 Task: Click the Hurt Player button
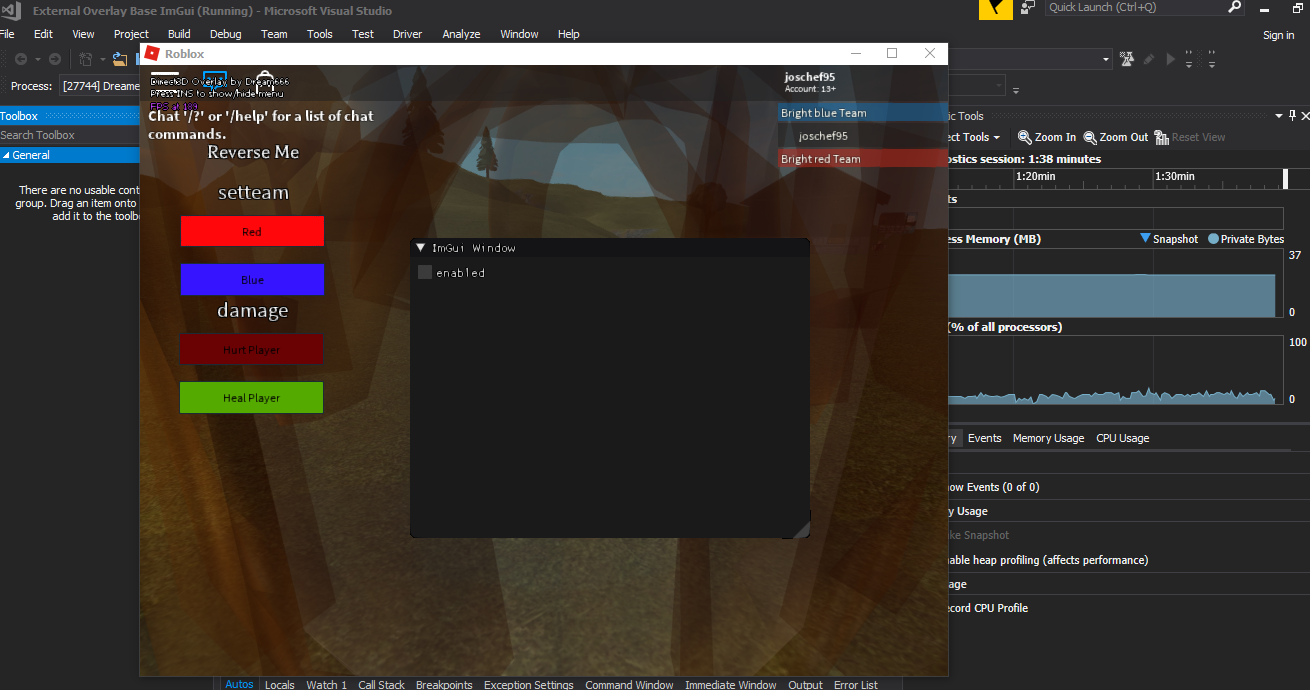pyautogui.click(x=251, y=349)
